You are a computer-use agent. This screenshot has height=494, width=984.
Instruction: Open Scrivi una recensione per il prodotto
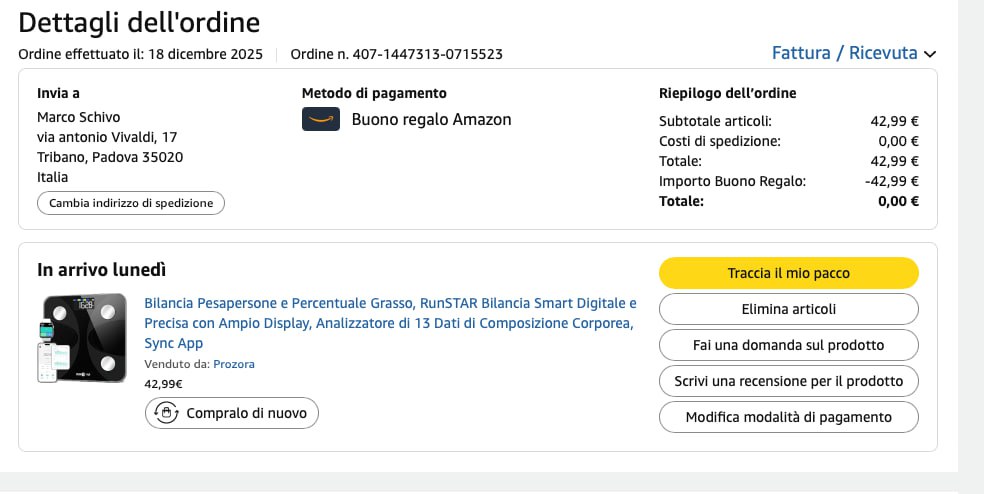click(x=788, y=381)
